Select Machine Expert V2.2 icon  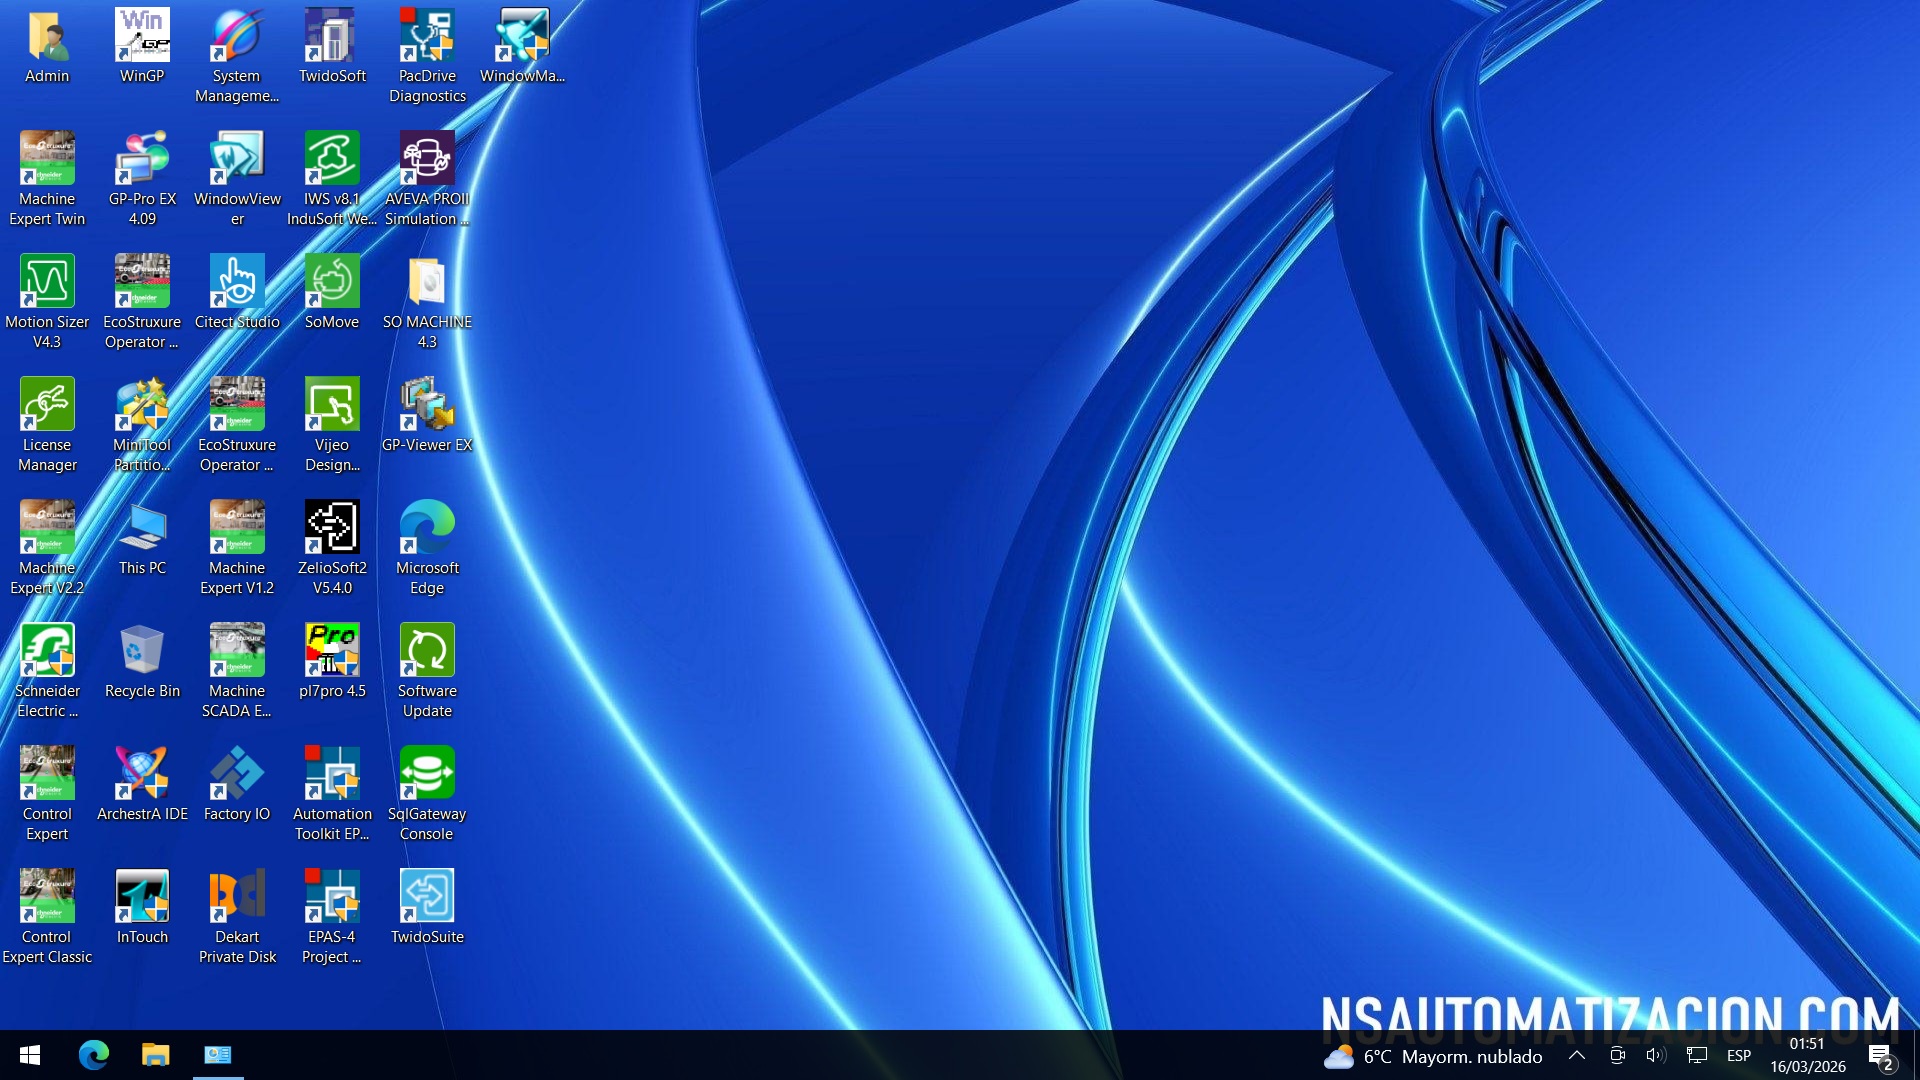click(x=47, y=549)
